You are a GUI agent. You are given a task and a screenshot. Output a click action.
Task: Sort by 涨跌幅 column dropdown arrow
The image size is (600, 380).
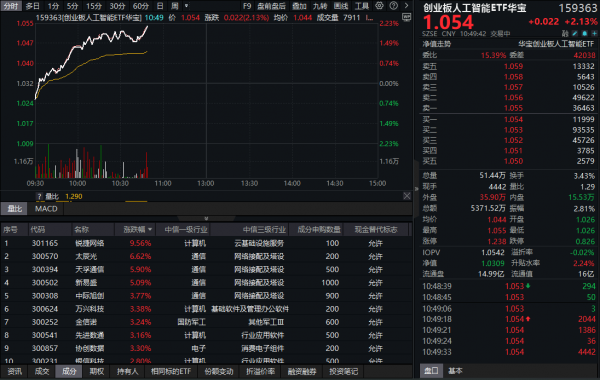(x=150, y=230)
